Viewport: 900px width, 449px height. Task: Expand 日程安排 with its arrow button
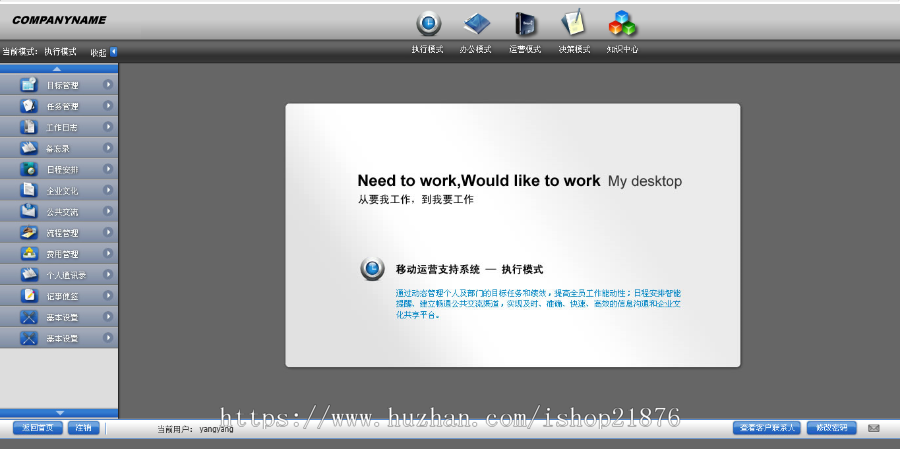pyautogui.click(x=108, y=169)
